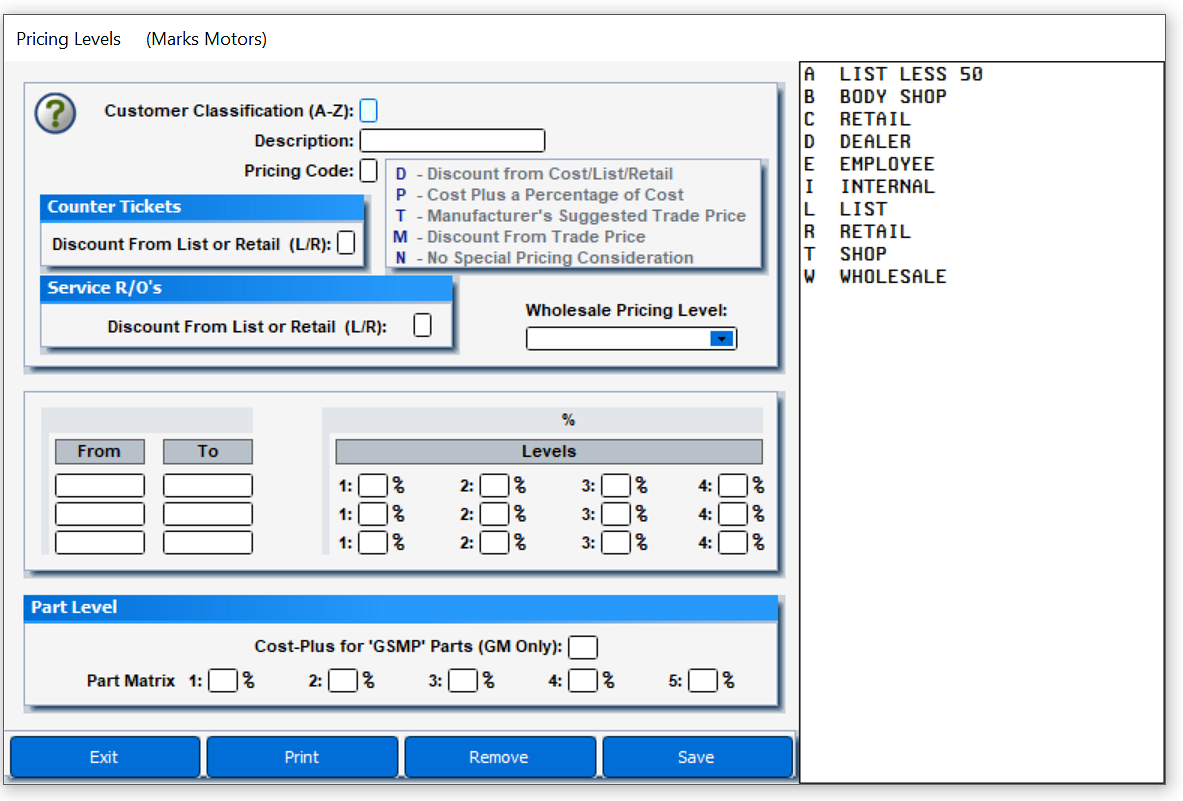
Task: Click the Service R/O's discount L/R box
Action: pyautogui.click(x=422, y=325)
